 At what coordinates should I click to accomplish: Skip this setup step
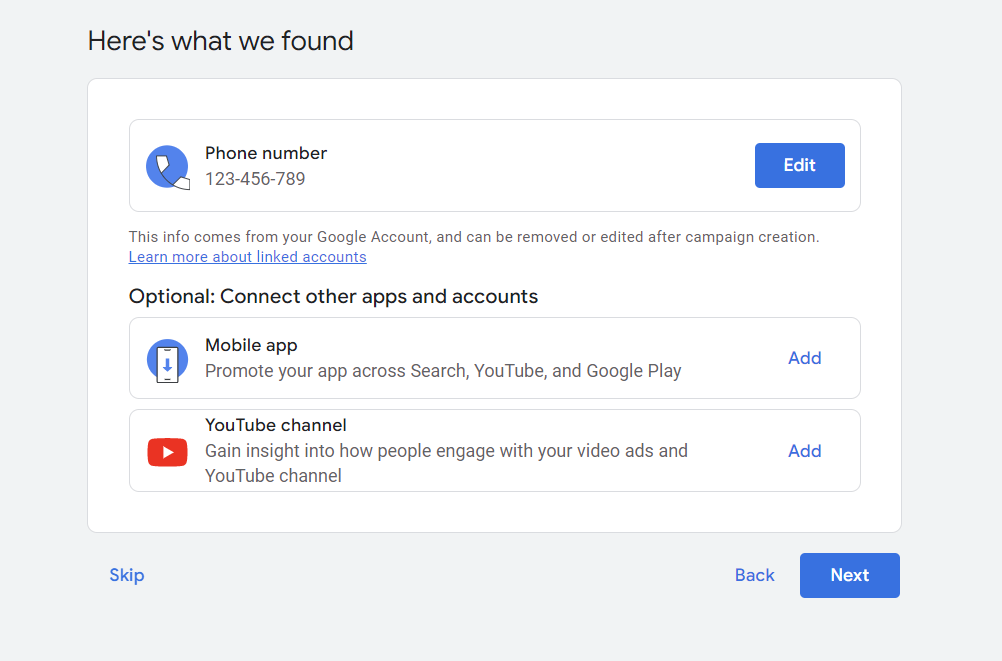tap(127, 575)
